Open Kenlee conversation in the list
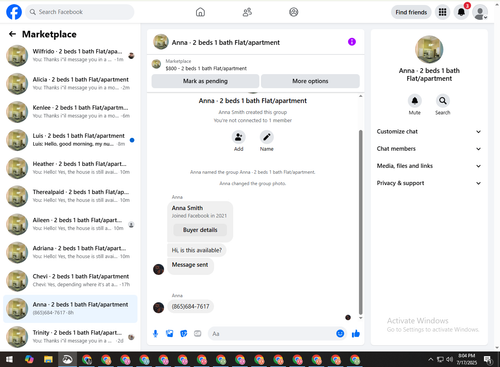Image resolution: width=500 pixels, height=367 pixels. click(x=70, y=112)
